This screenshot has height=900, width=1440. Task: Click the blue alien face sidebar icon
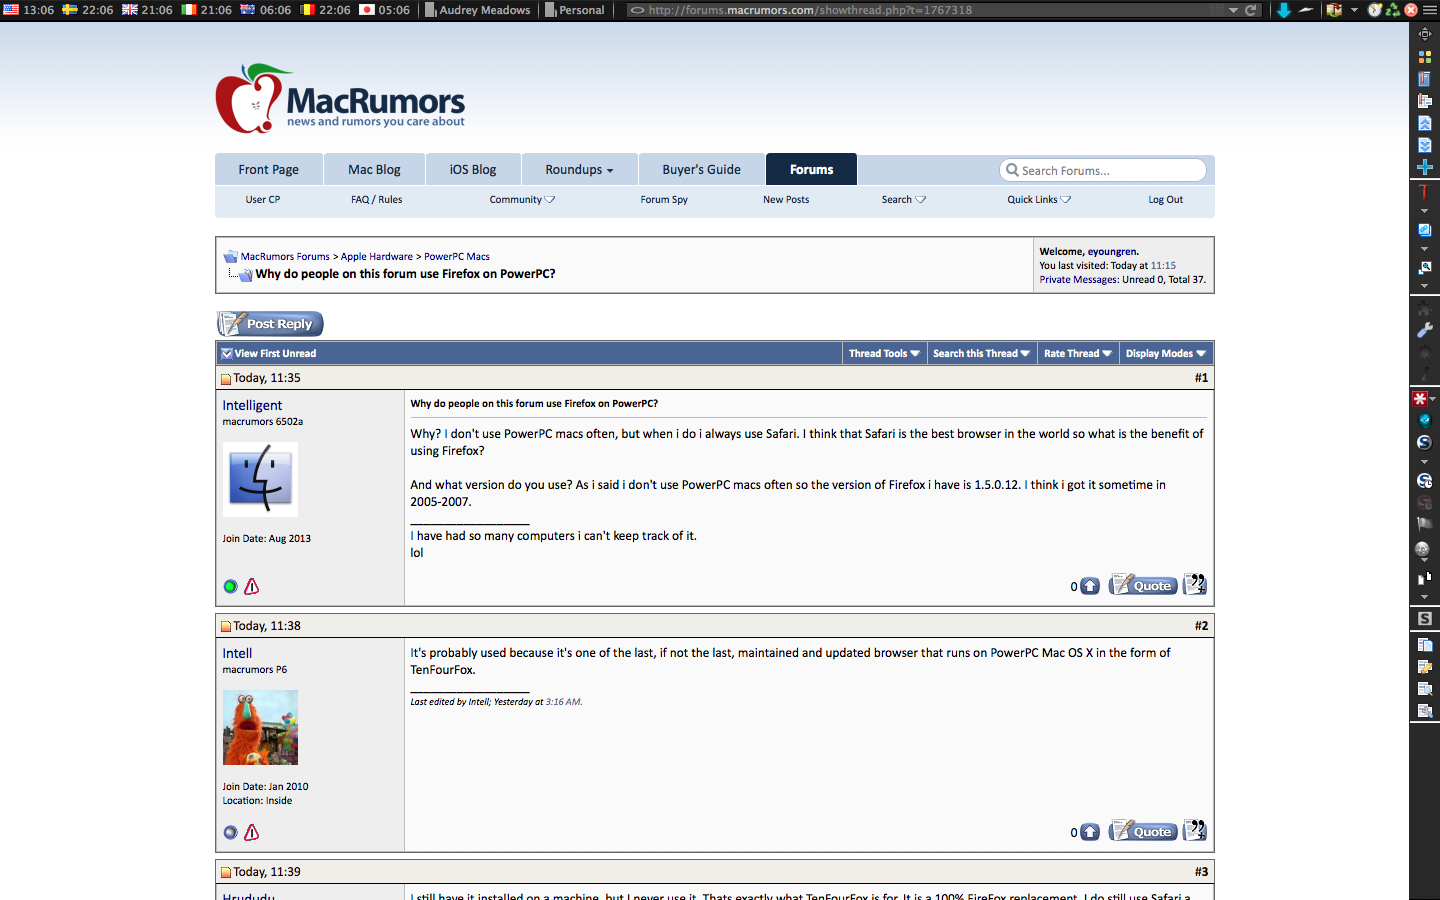[x=1424, y=420]
